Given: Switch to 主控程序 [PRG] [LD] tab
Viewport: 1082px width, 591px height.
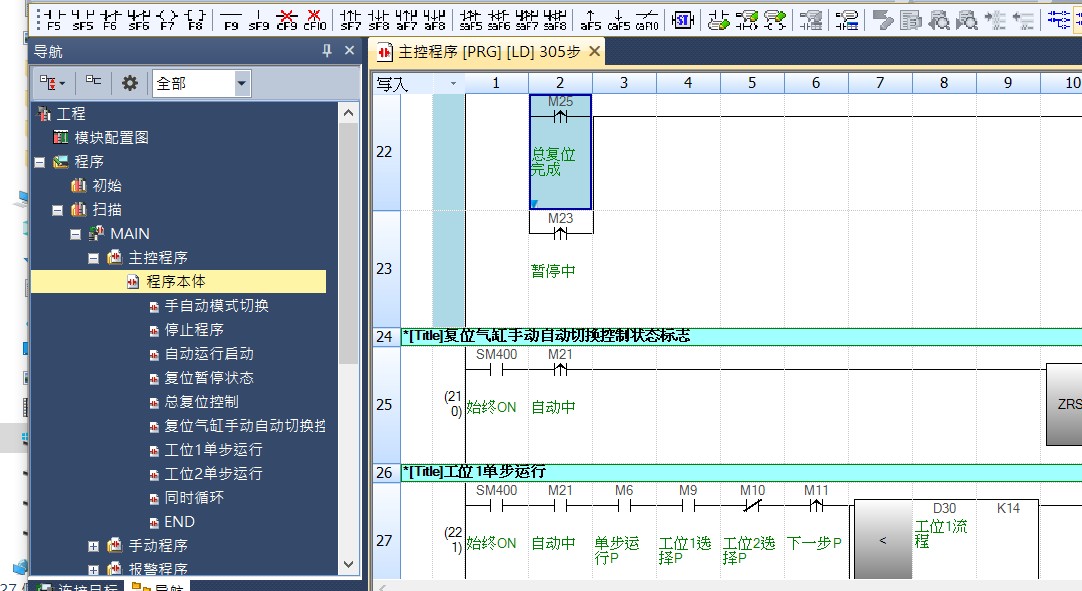Looking at the screenshot, I should (x=481, y=52).
